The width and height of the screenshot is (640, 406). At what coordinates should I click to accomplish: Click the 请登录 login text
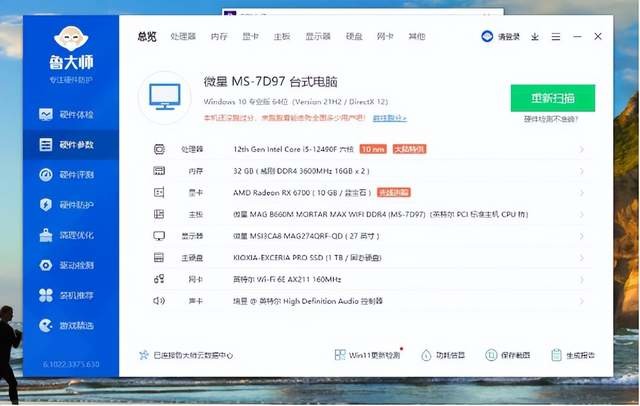(509, 37)
